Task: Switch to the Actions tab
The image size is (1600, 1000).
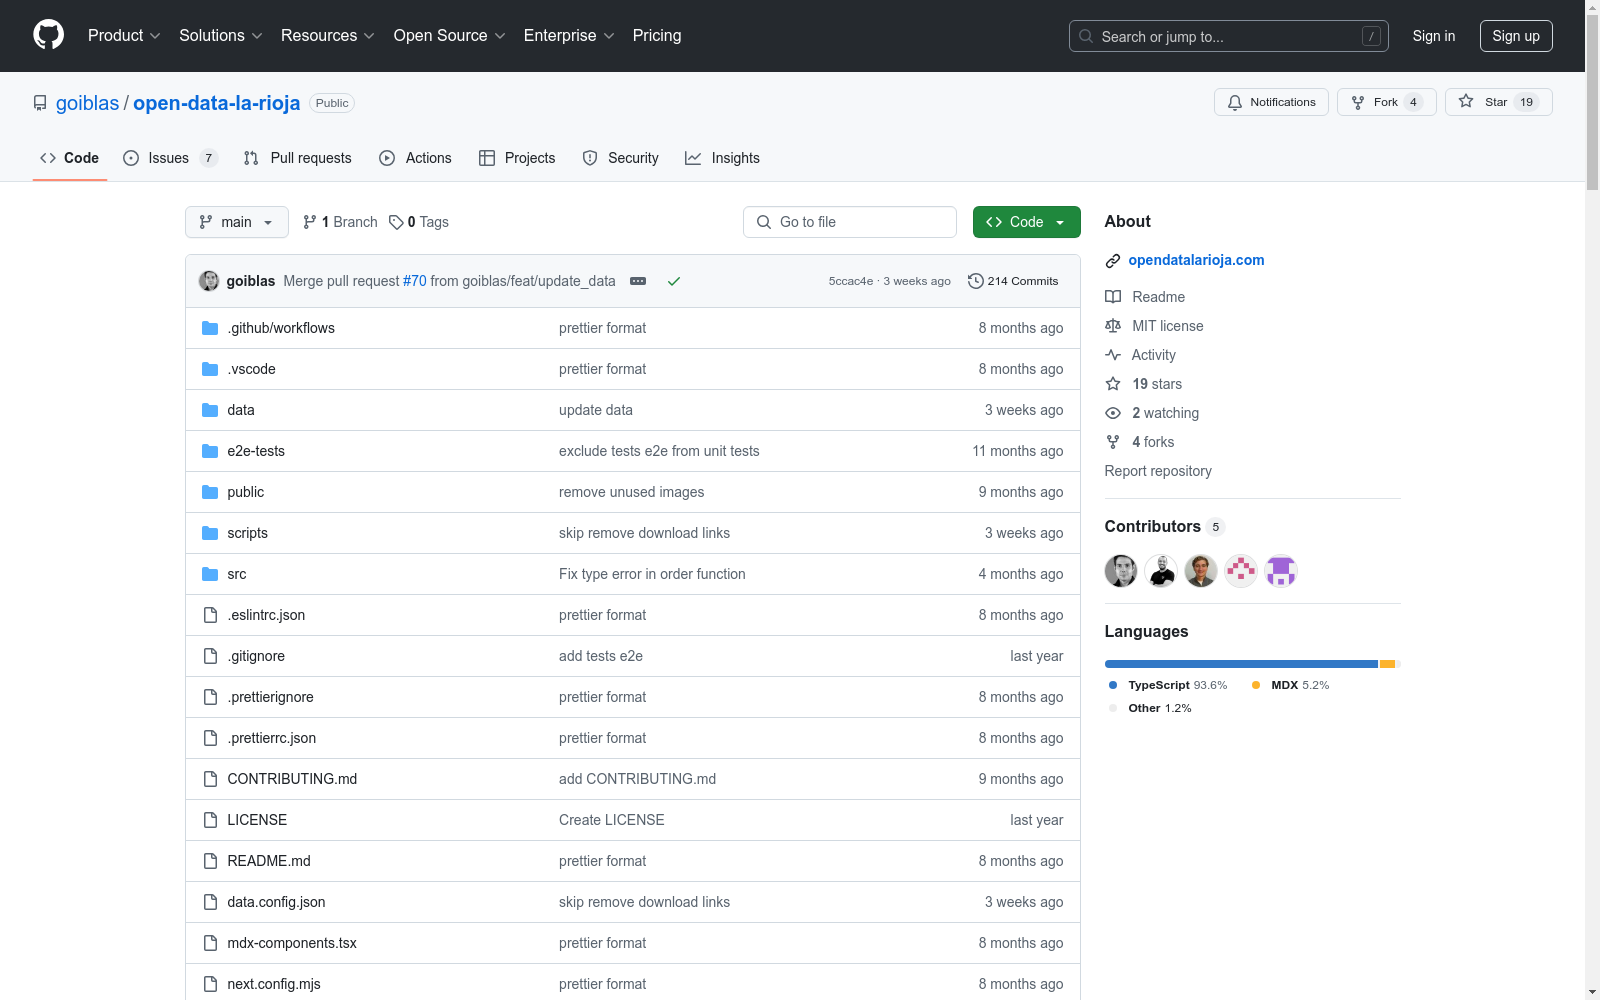Action: click(x=416, y=158)
